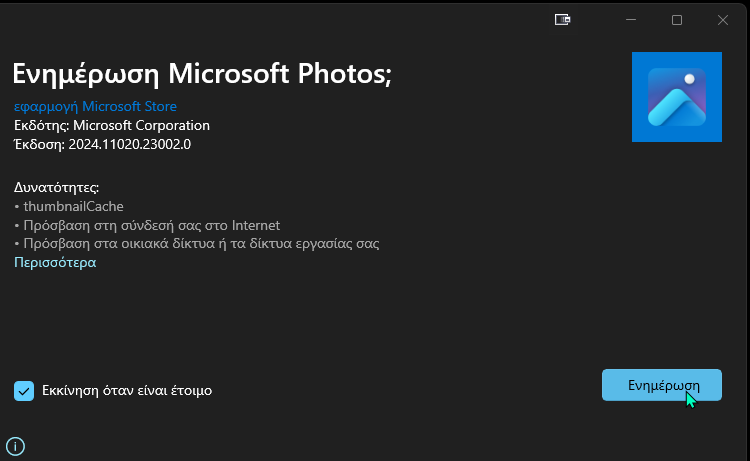Click the version text '2024.11020.23002.0'
The width and height of the screenshot is (750, 461).
pyautogui.click(x=130, y=144)
